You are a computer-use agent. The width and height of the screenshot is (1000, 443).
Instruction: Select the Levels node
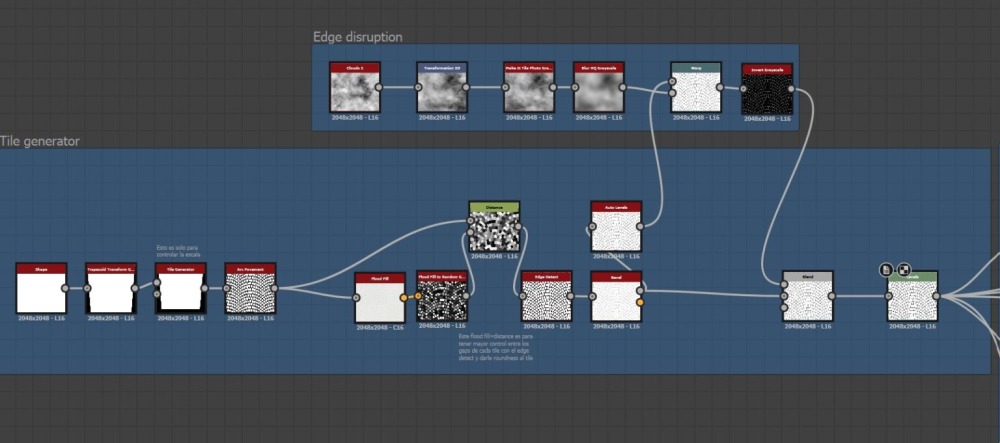(912, 296)
